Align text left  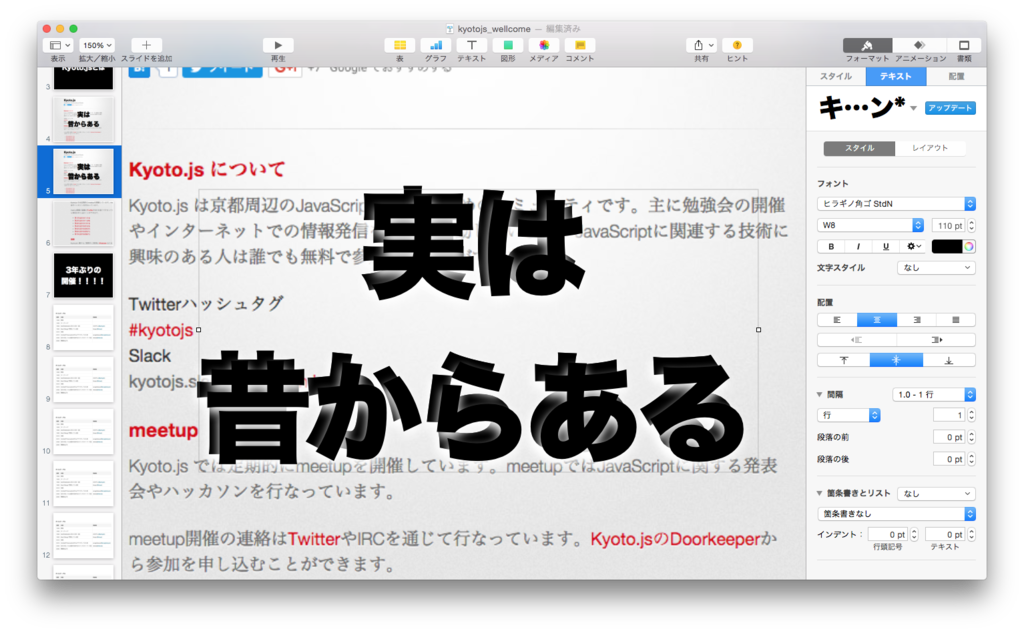click(x=837, y=320)
